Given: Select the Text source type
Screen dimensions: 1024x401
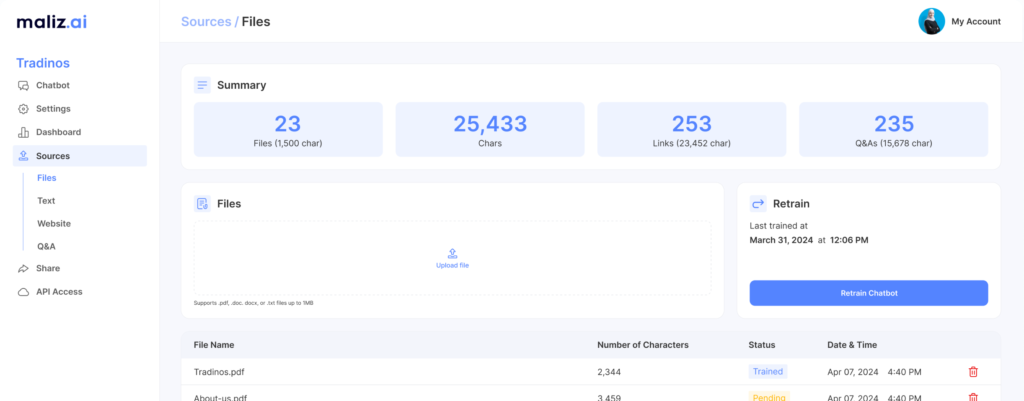Looking at the screenshot, I should coord(46,200).
